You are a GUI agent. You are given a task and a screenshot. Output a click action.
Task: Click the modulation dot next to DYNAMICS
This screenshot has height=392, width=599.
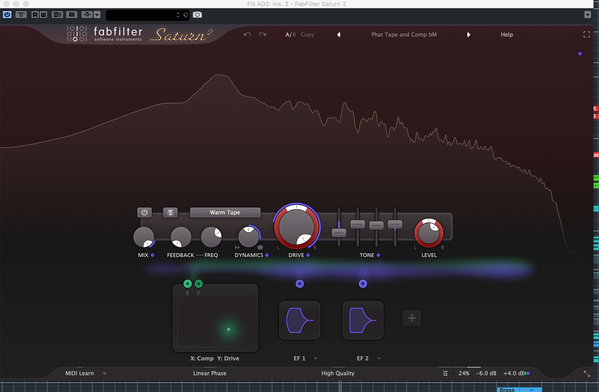coord(267,255)
